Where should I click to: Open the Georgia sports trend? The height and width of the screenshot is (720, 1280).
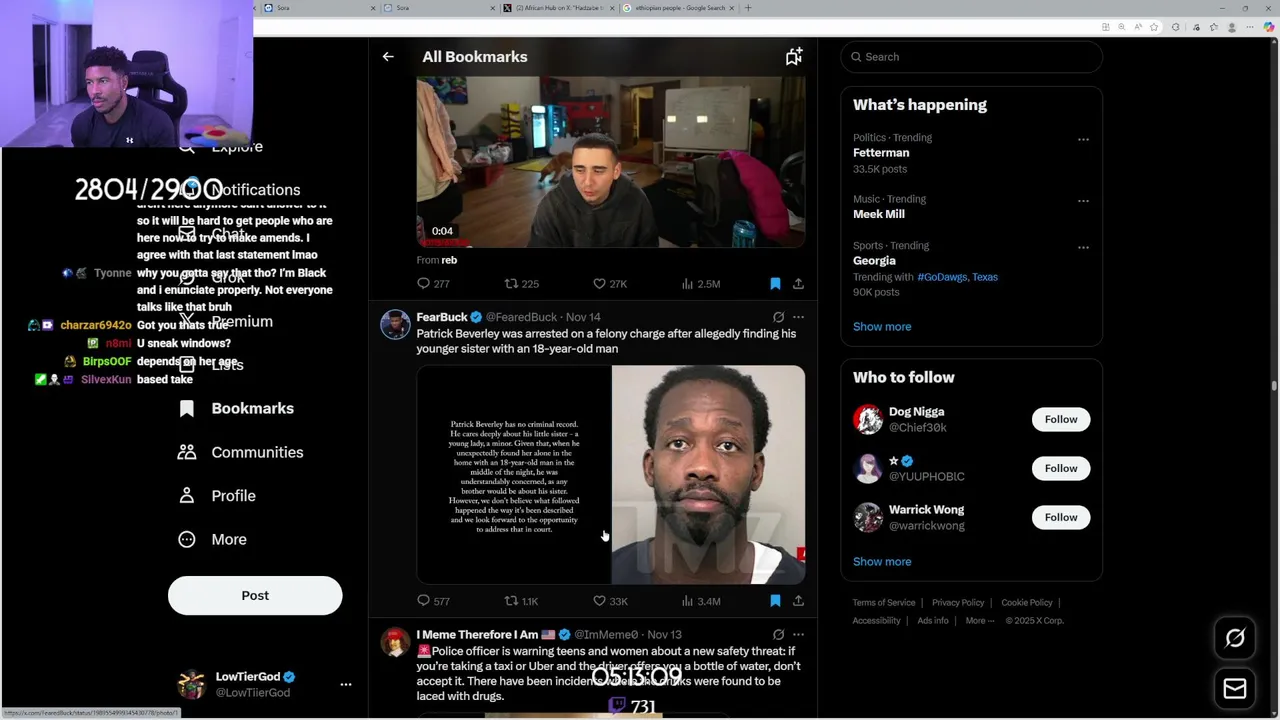click(874, 261)
